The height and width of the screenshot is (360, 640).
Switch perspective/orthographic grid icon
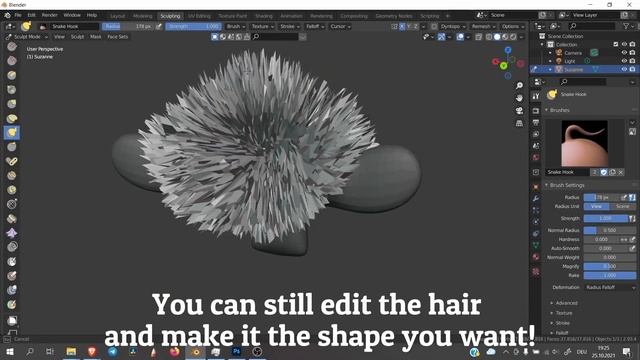point(519,123)
